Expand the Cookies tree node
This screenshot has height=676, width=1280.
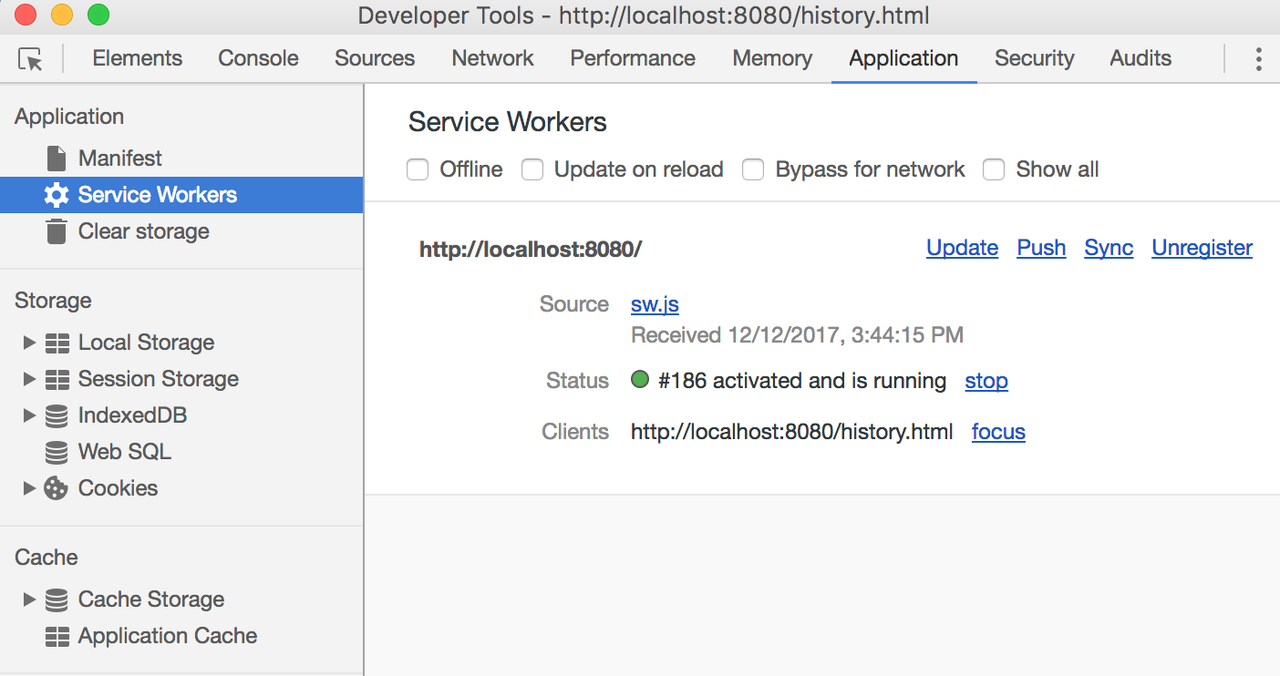pyautogui.click(x=29, y=488)
